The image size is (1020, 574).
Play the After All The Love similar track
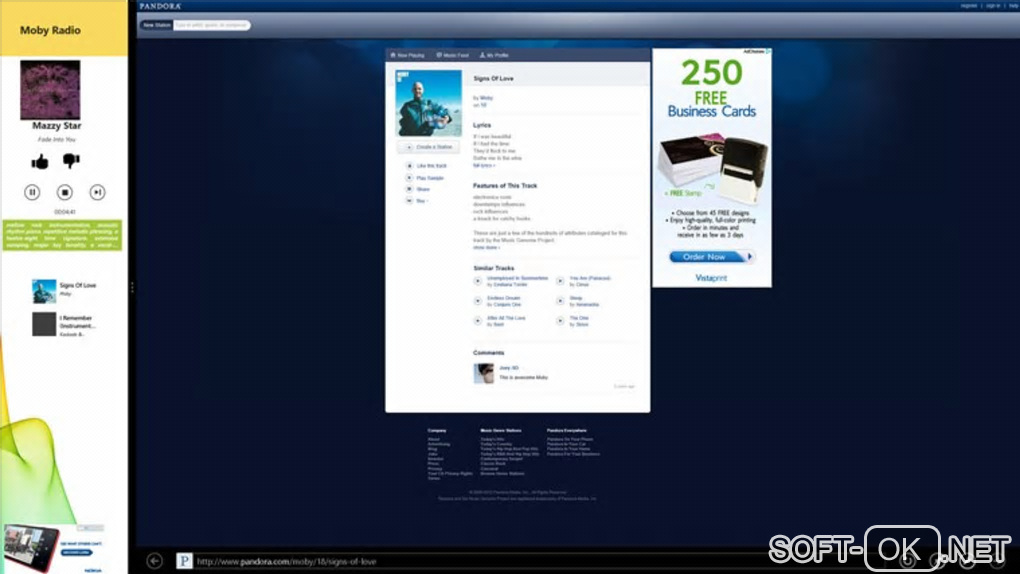coord(477,321)
